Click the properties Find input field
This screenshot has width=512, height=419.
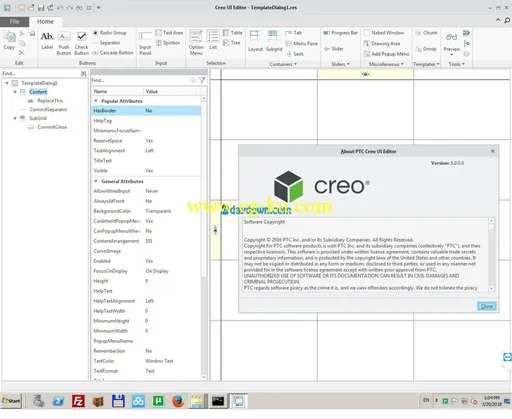[140, 80]
